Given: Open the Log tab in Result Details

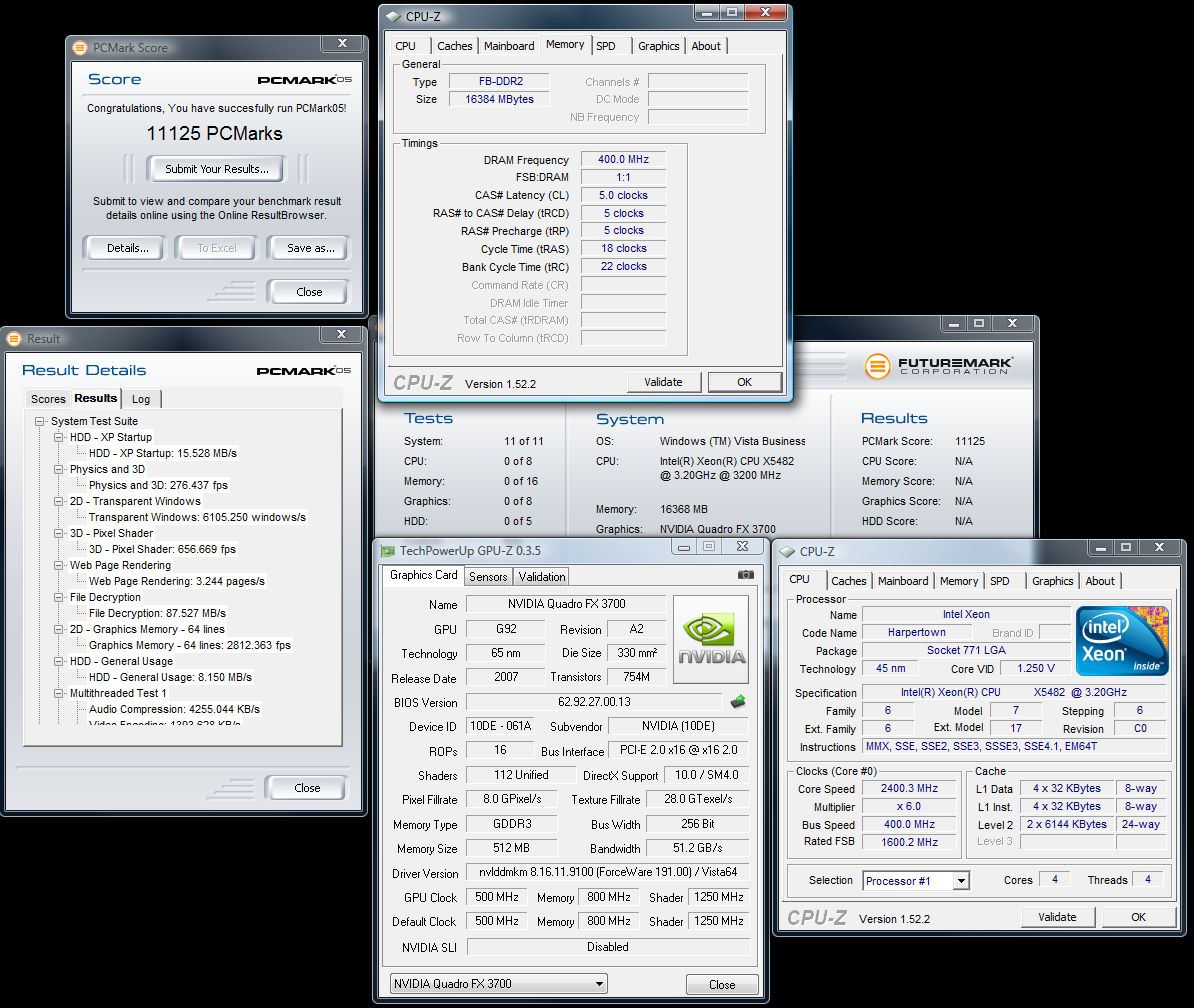Looking at the screenshot, I should (141, 399).
